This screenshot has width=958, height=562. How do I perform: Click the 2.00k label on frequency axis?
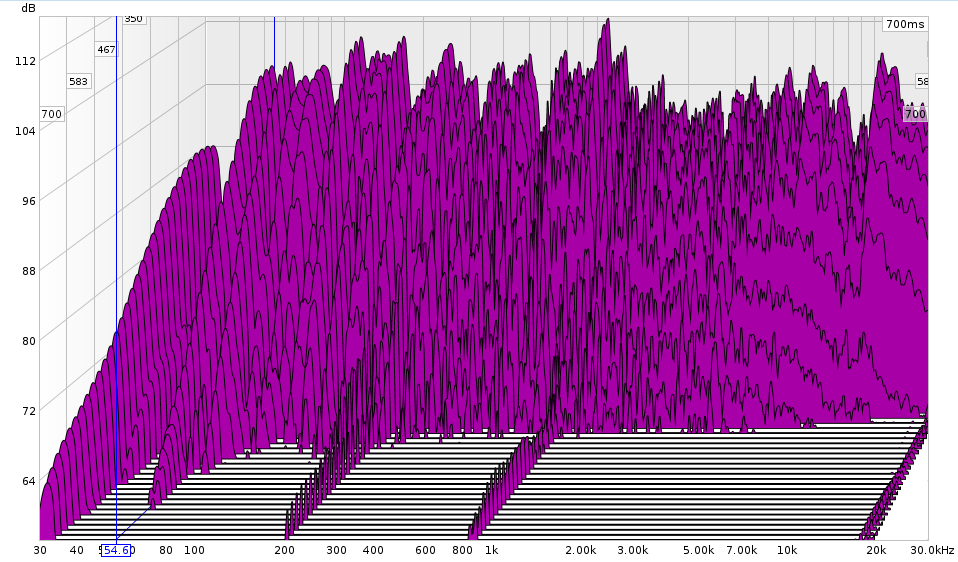point(580,550)
